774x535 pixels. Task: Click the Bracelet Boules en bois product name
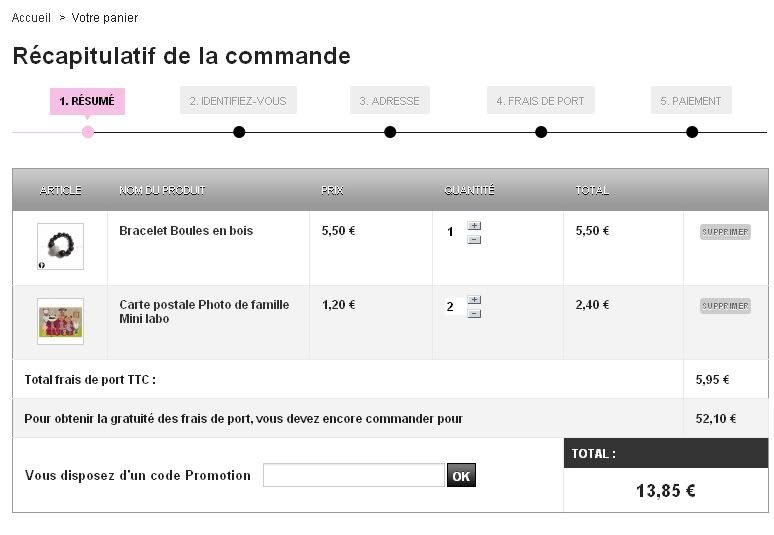click(x=186, y=231)
